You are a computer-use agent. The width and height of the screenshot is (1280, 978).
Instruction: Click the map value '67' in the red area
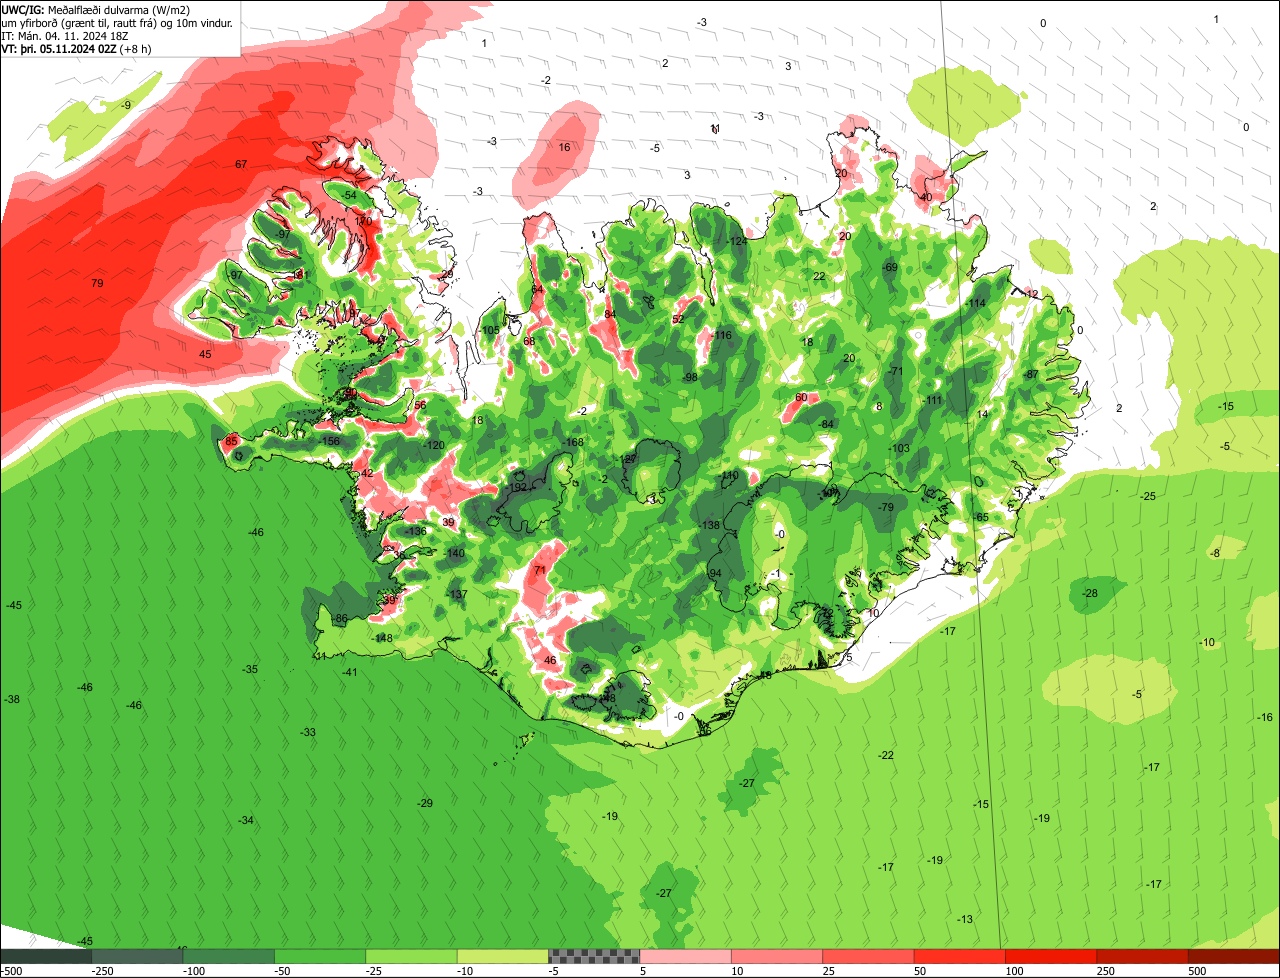click(240, 164)
